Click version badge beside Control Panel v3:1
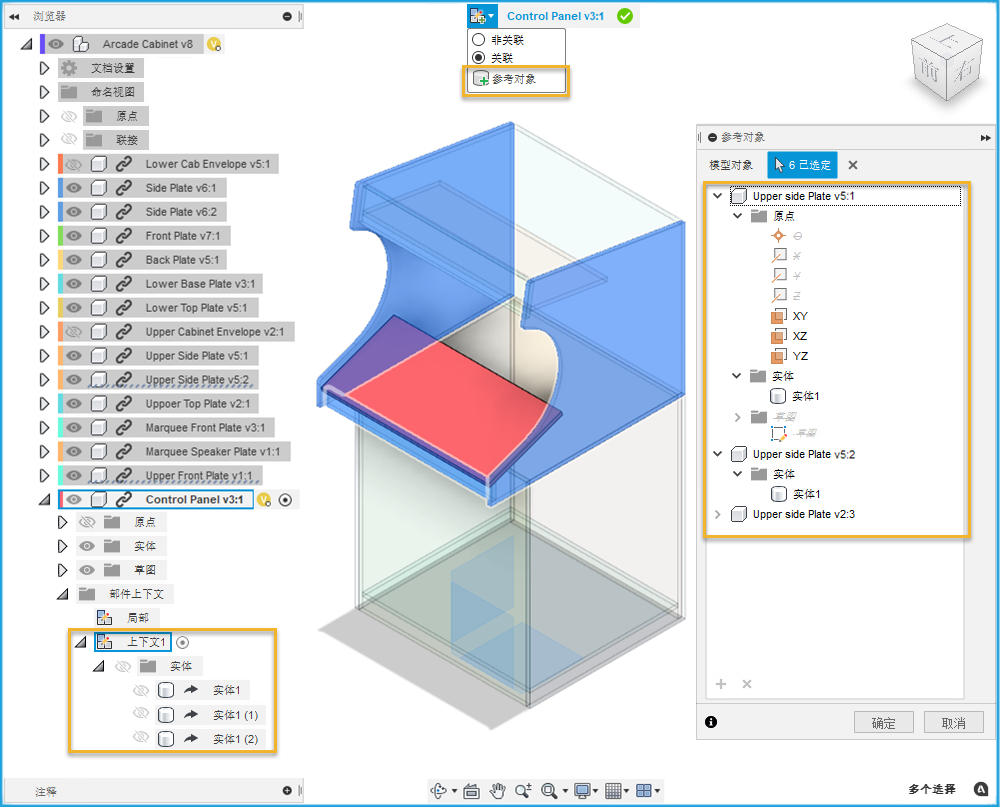The height and width of the screenshot is (808, 1000). coord(264,500)
